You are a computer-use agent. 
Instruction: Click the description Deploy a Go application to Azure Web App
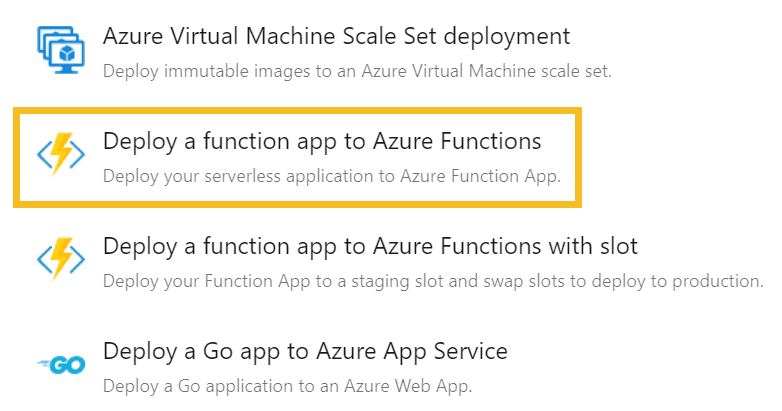point(288,387)
